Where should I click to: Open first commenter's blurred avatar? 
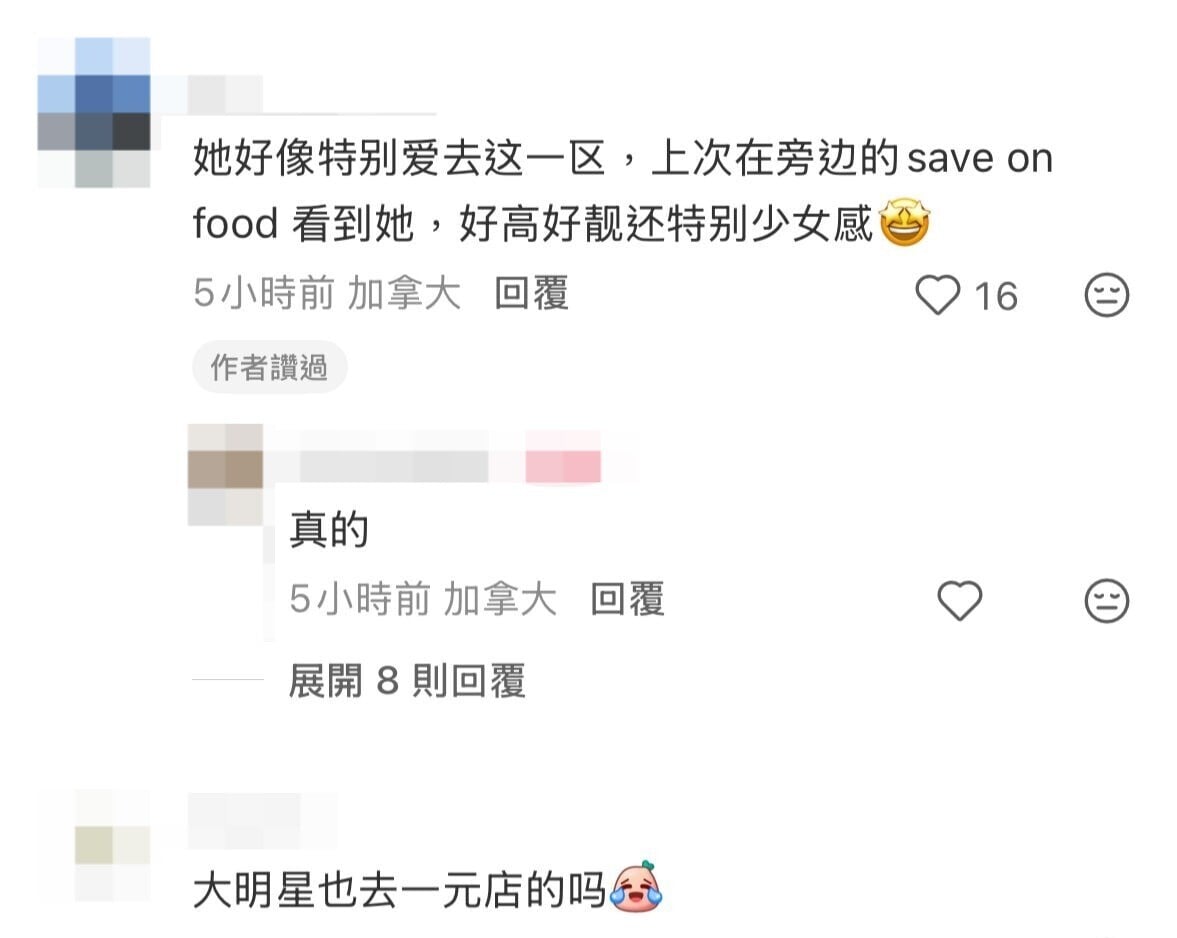[x=94, y=113]
